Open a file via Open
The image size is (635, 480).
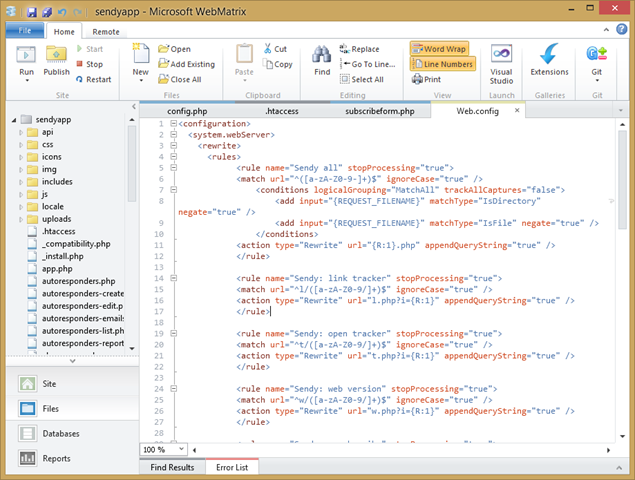(x=174, y=49)
